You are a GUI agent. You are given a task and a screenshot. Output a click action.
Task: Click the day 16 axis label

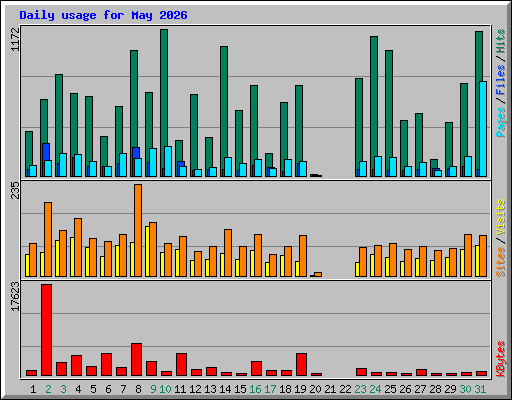(x=255, y=389)
